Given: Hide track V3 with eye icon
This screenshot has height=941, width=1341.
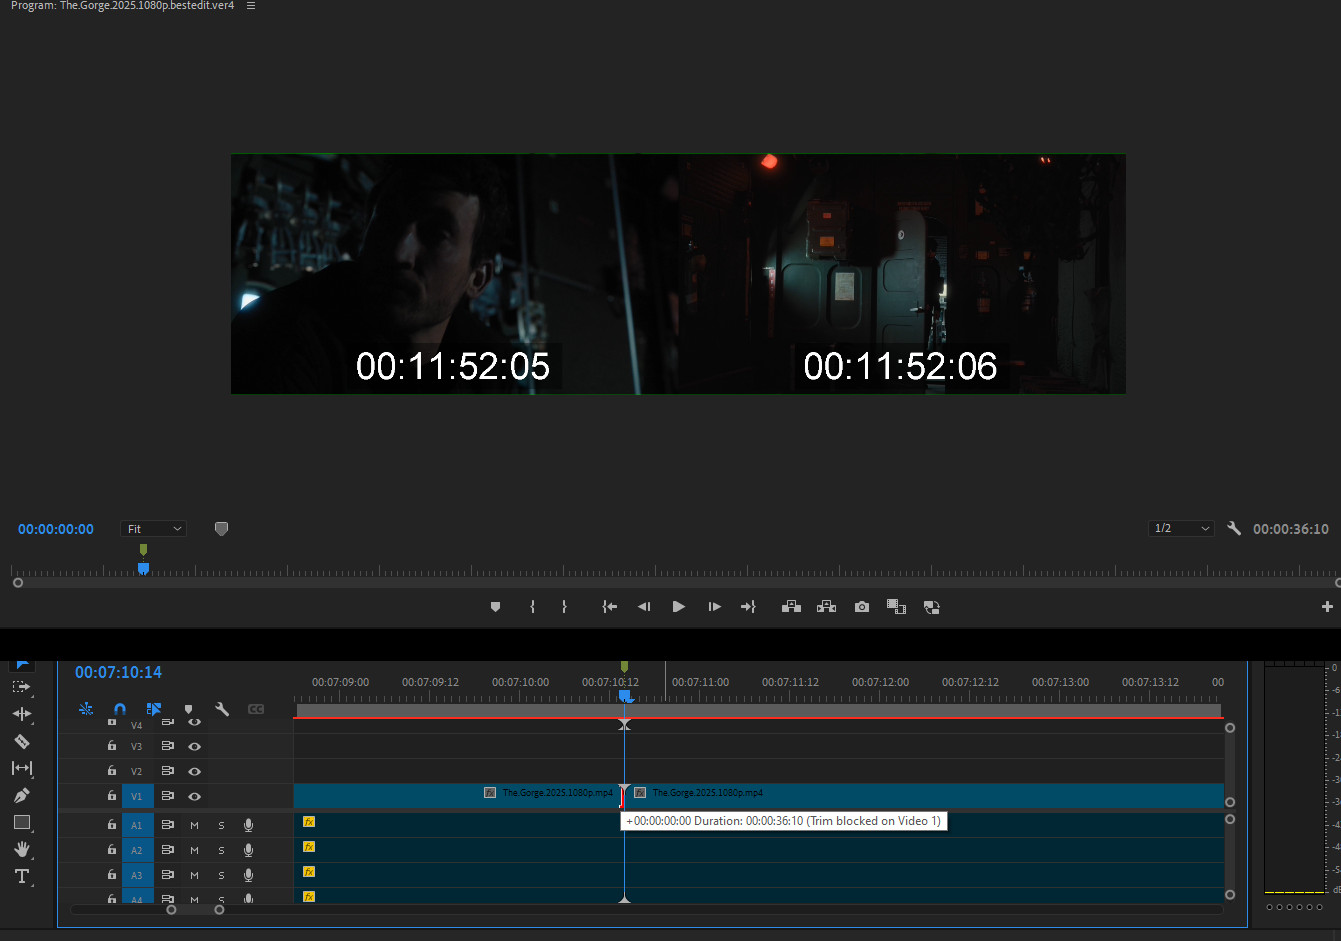Looking at the screenshot, I should (x=195, y=746).
